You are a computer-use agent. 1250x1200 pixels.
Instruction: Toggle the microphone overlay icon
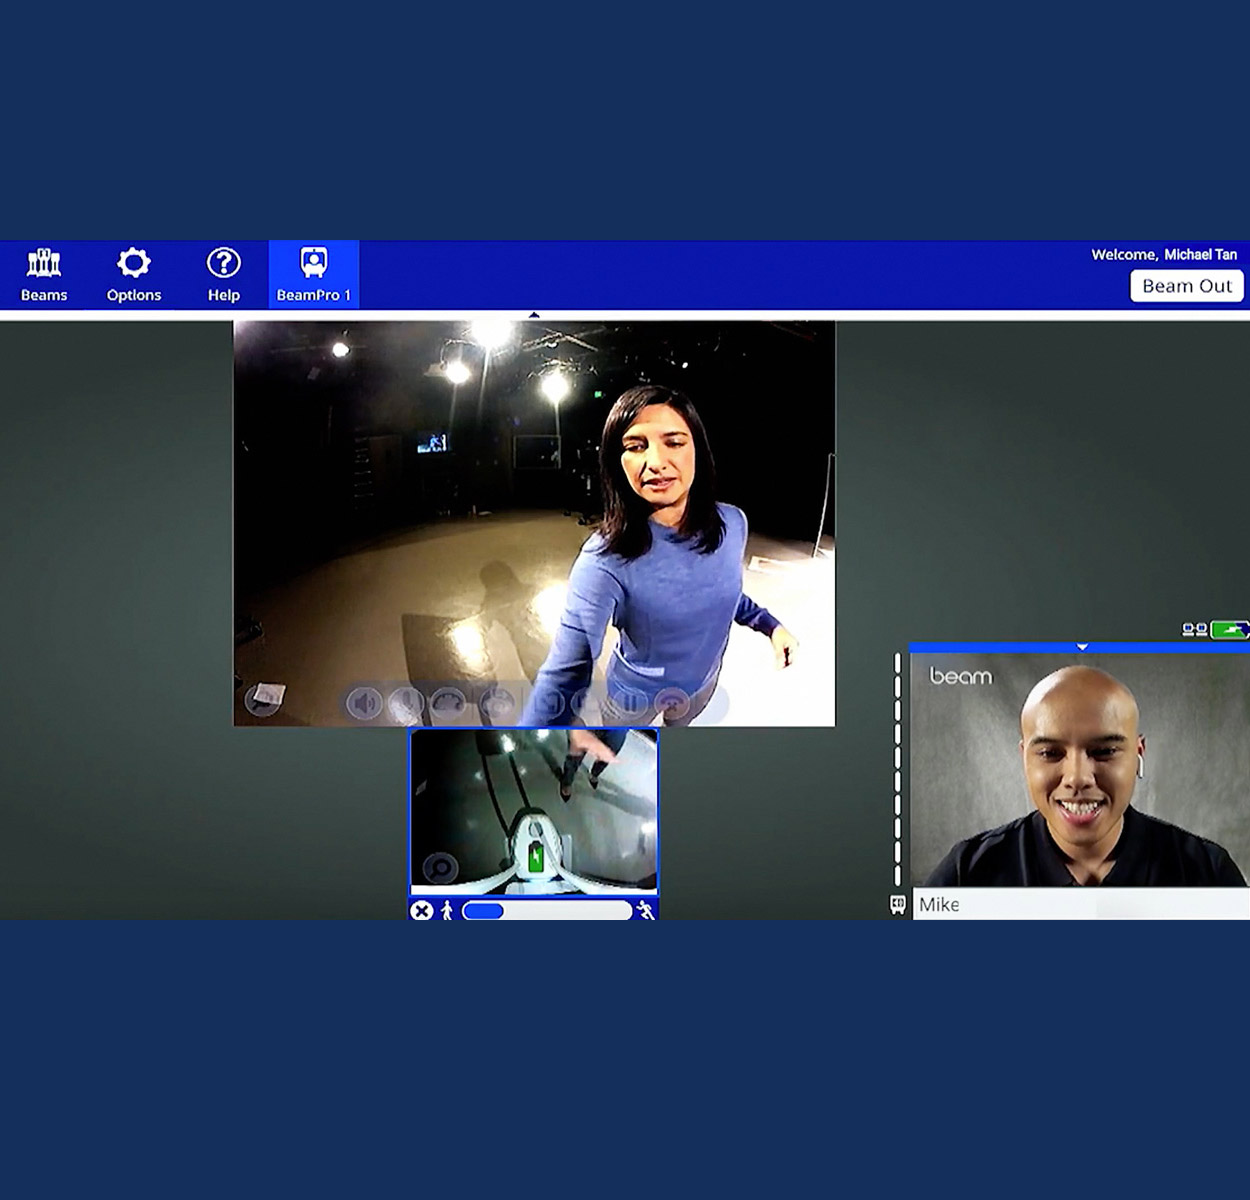(405, 703)
